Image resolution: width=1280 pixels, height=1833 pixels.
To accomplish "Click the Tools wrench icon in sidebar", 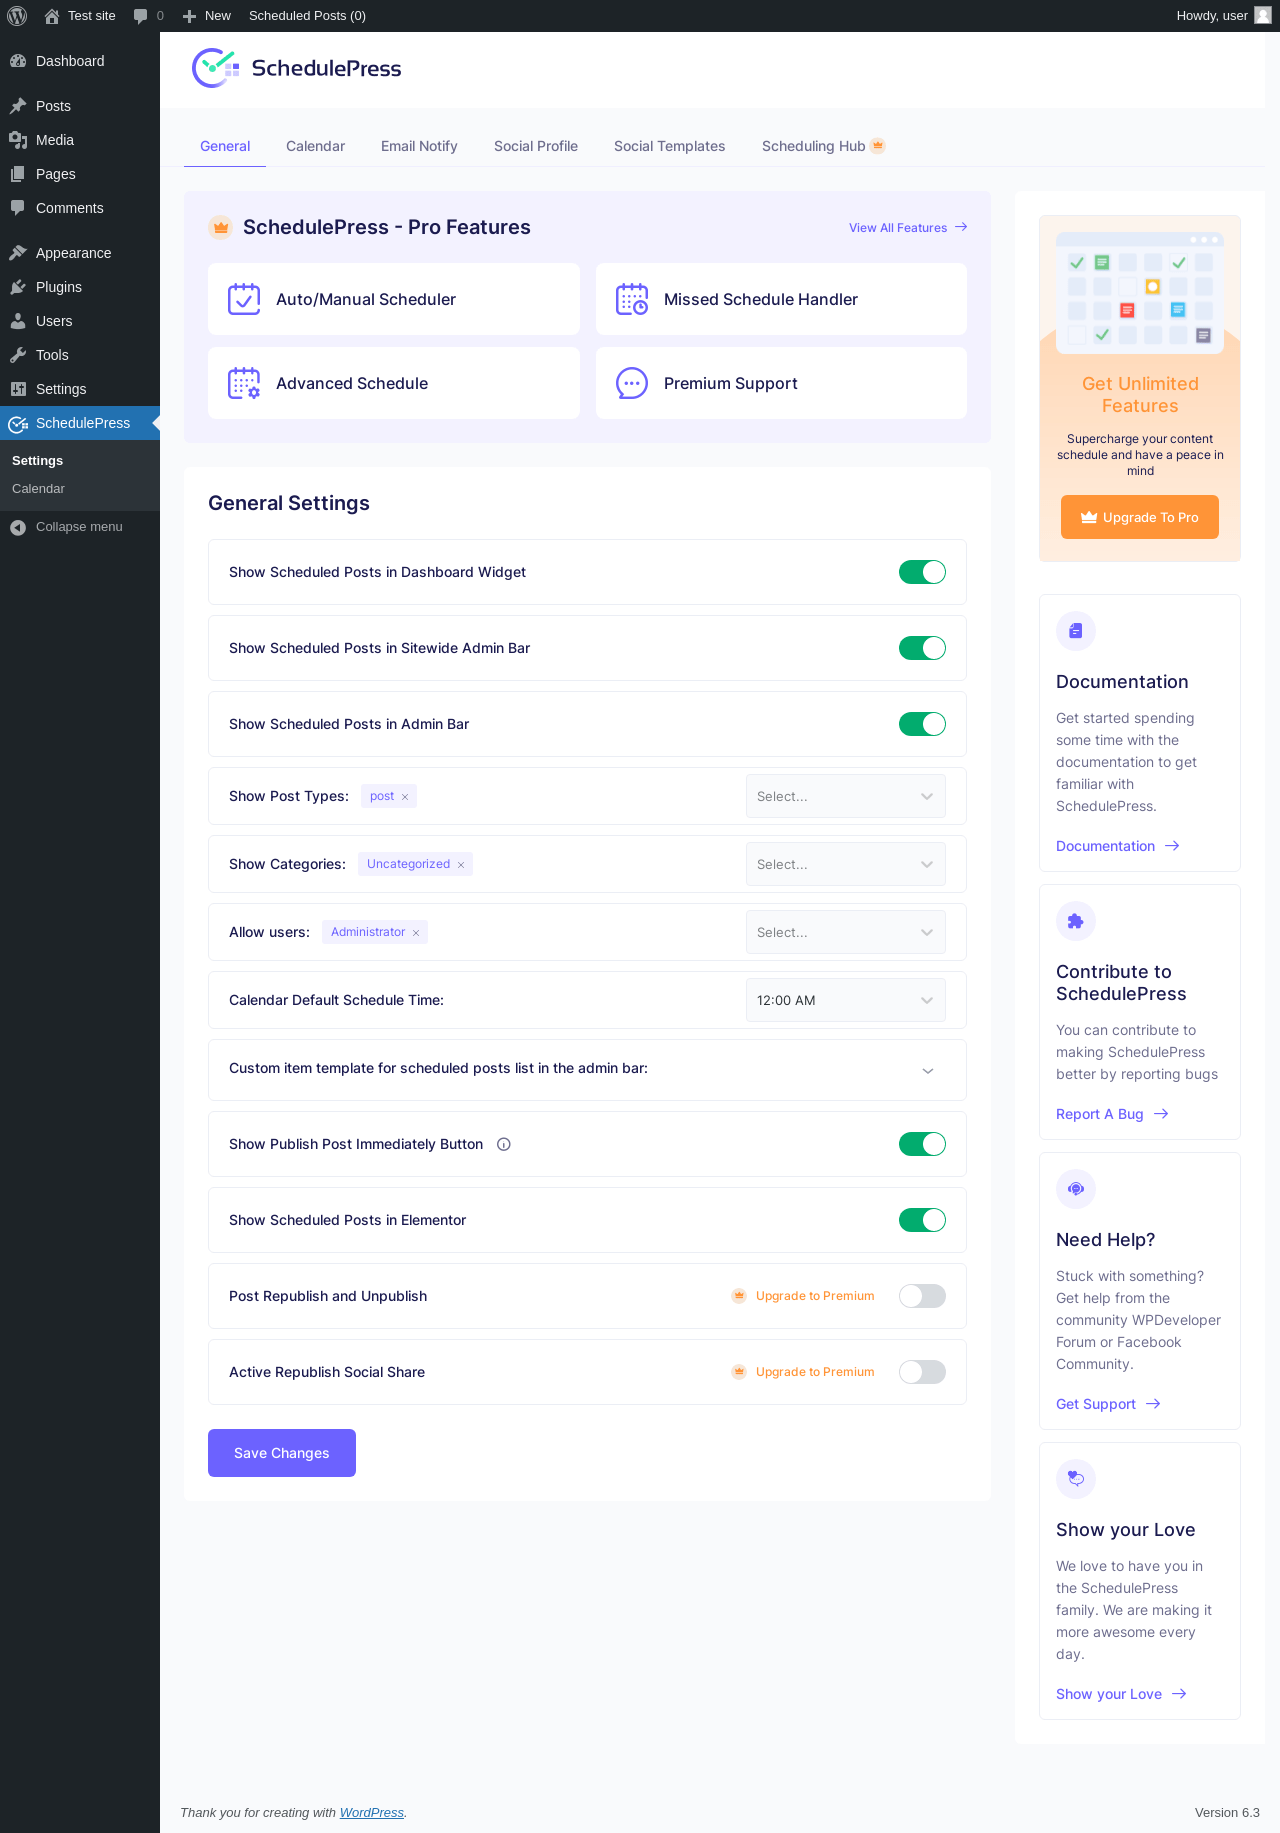I will tap(18, 355).
